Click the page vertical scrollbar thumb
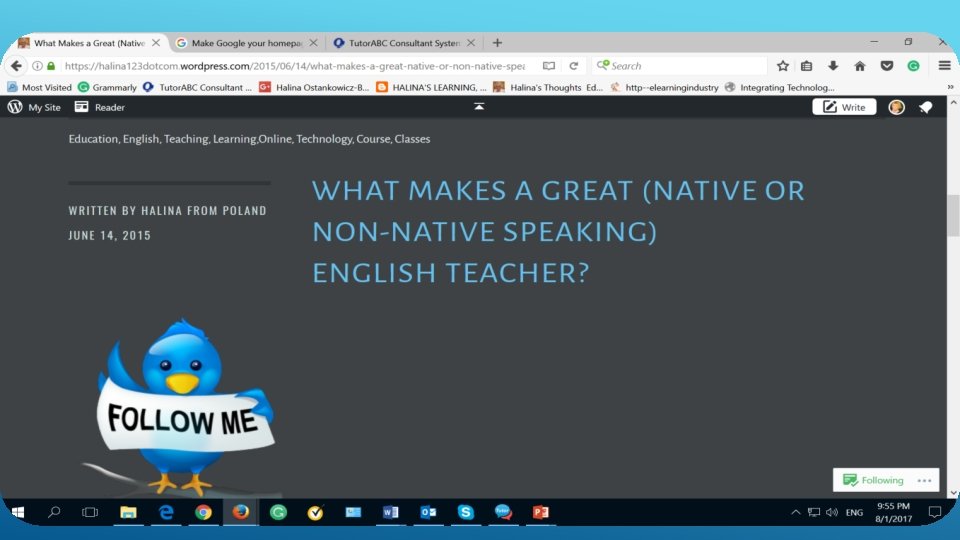The width and height of the screenshot is (960, 540). (x=953, y=215)
